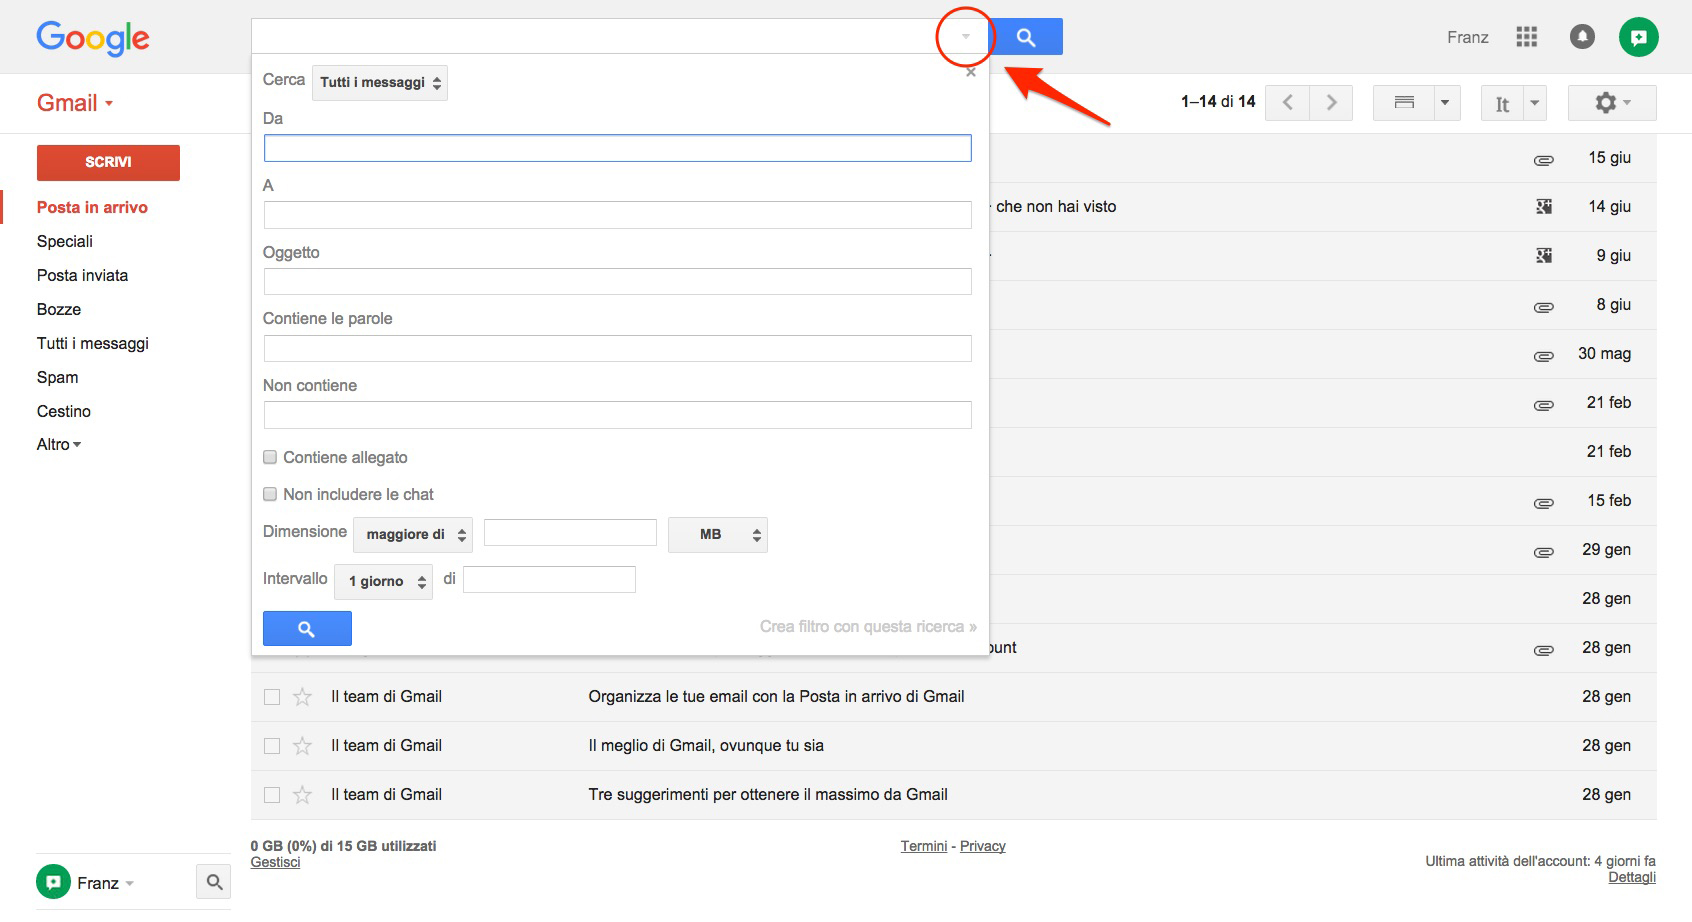1692x922 pixels.
Task: Click the A recipient input field
Action: (x=617, y=215)
